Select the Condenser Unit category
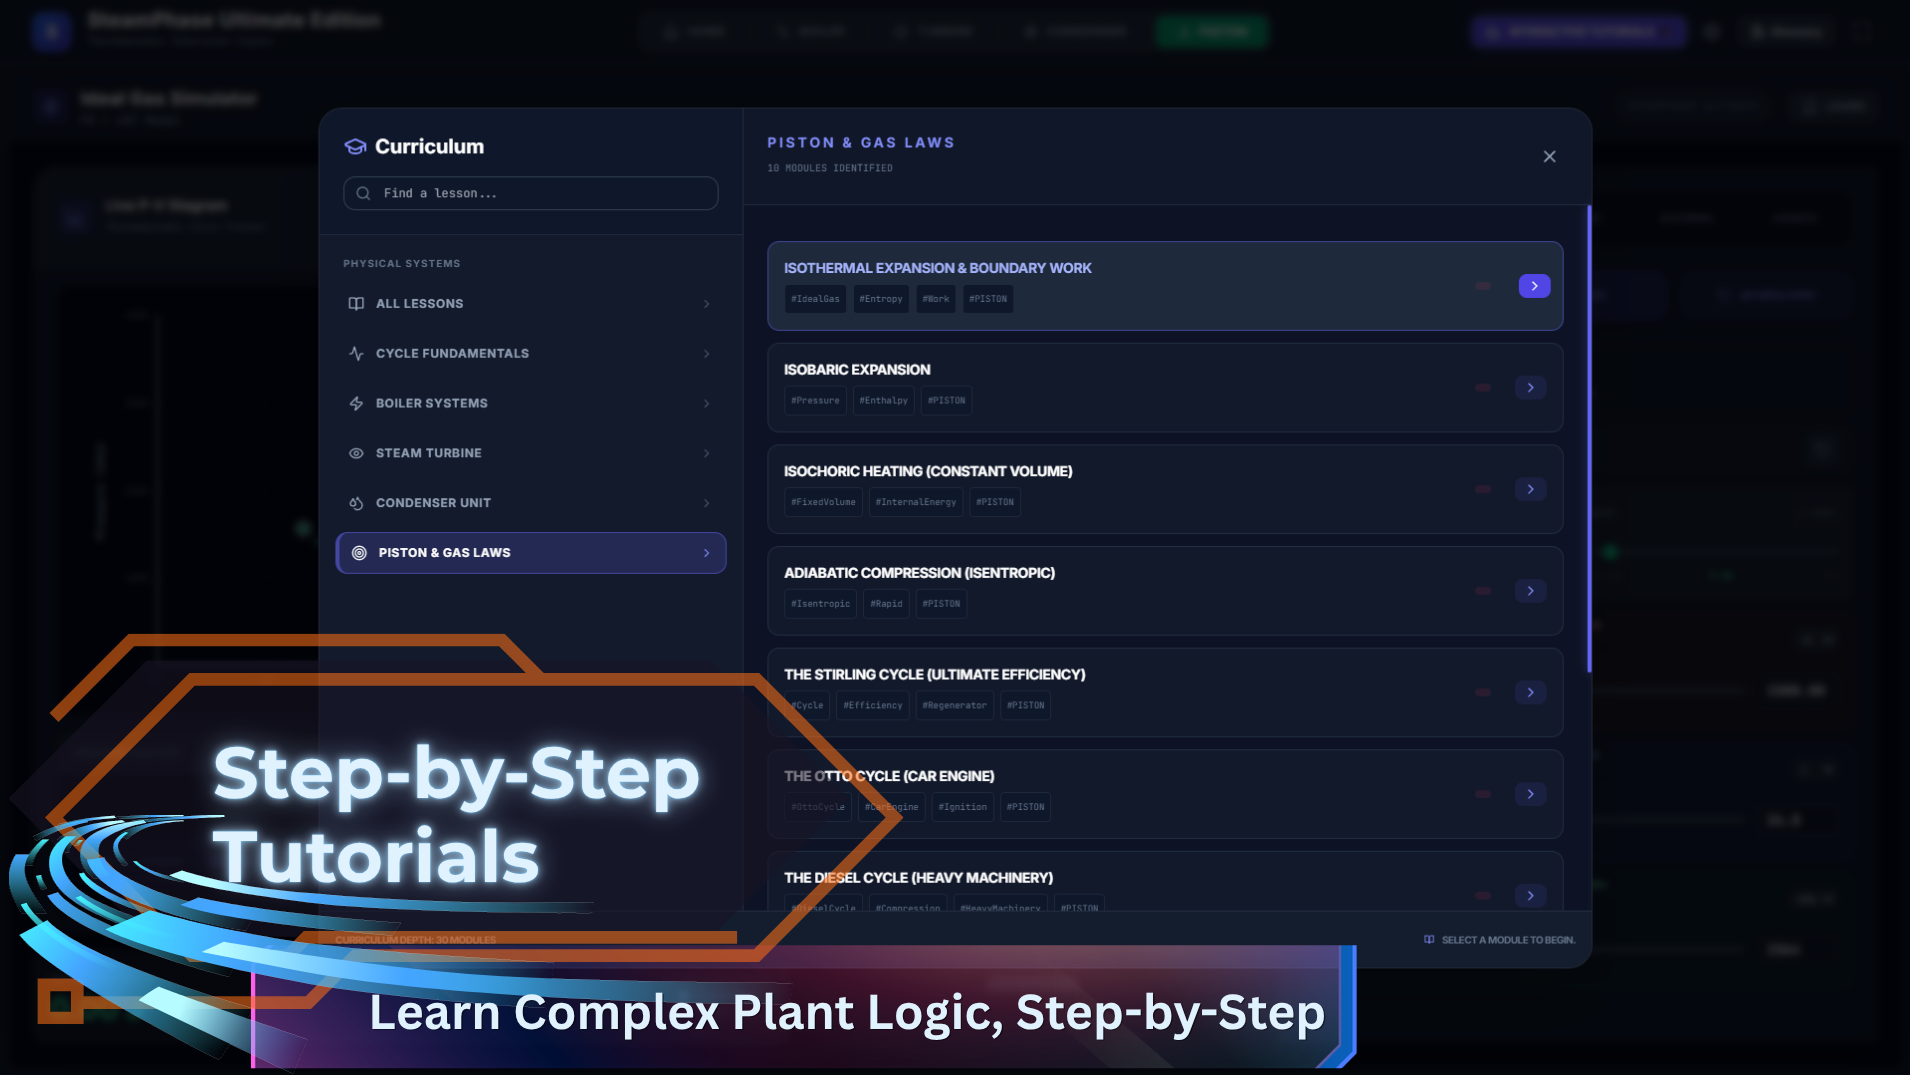The image size is (1920, 1080). (x=433, y=504)
